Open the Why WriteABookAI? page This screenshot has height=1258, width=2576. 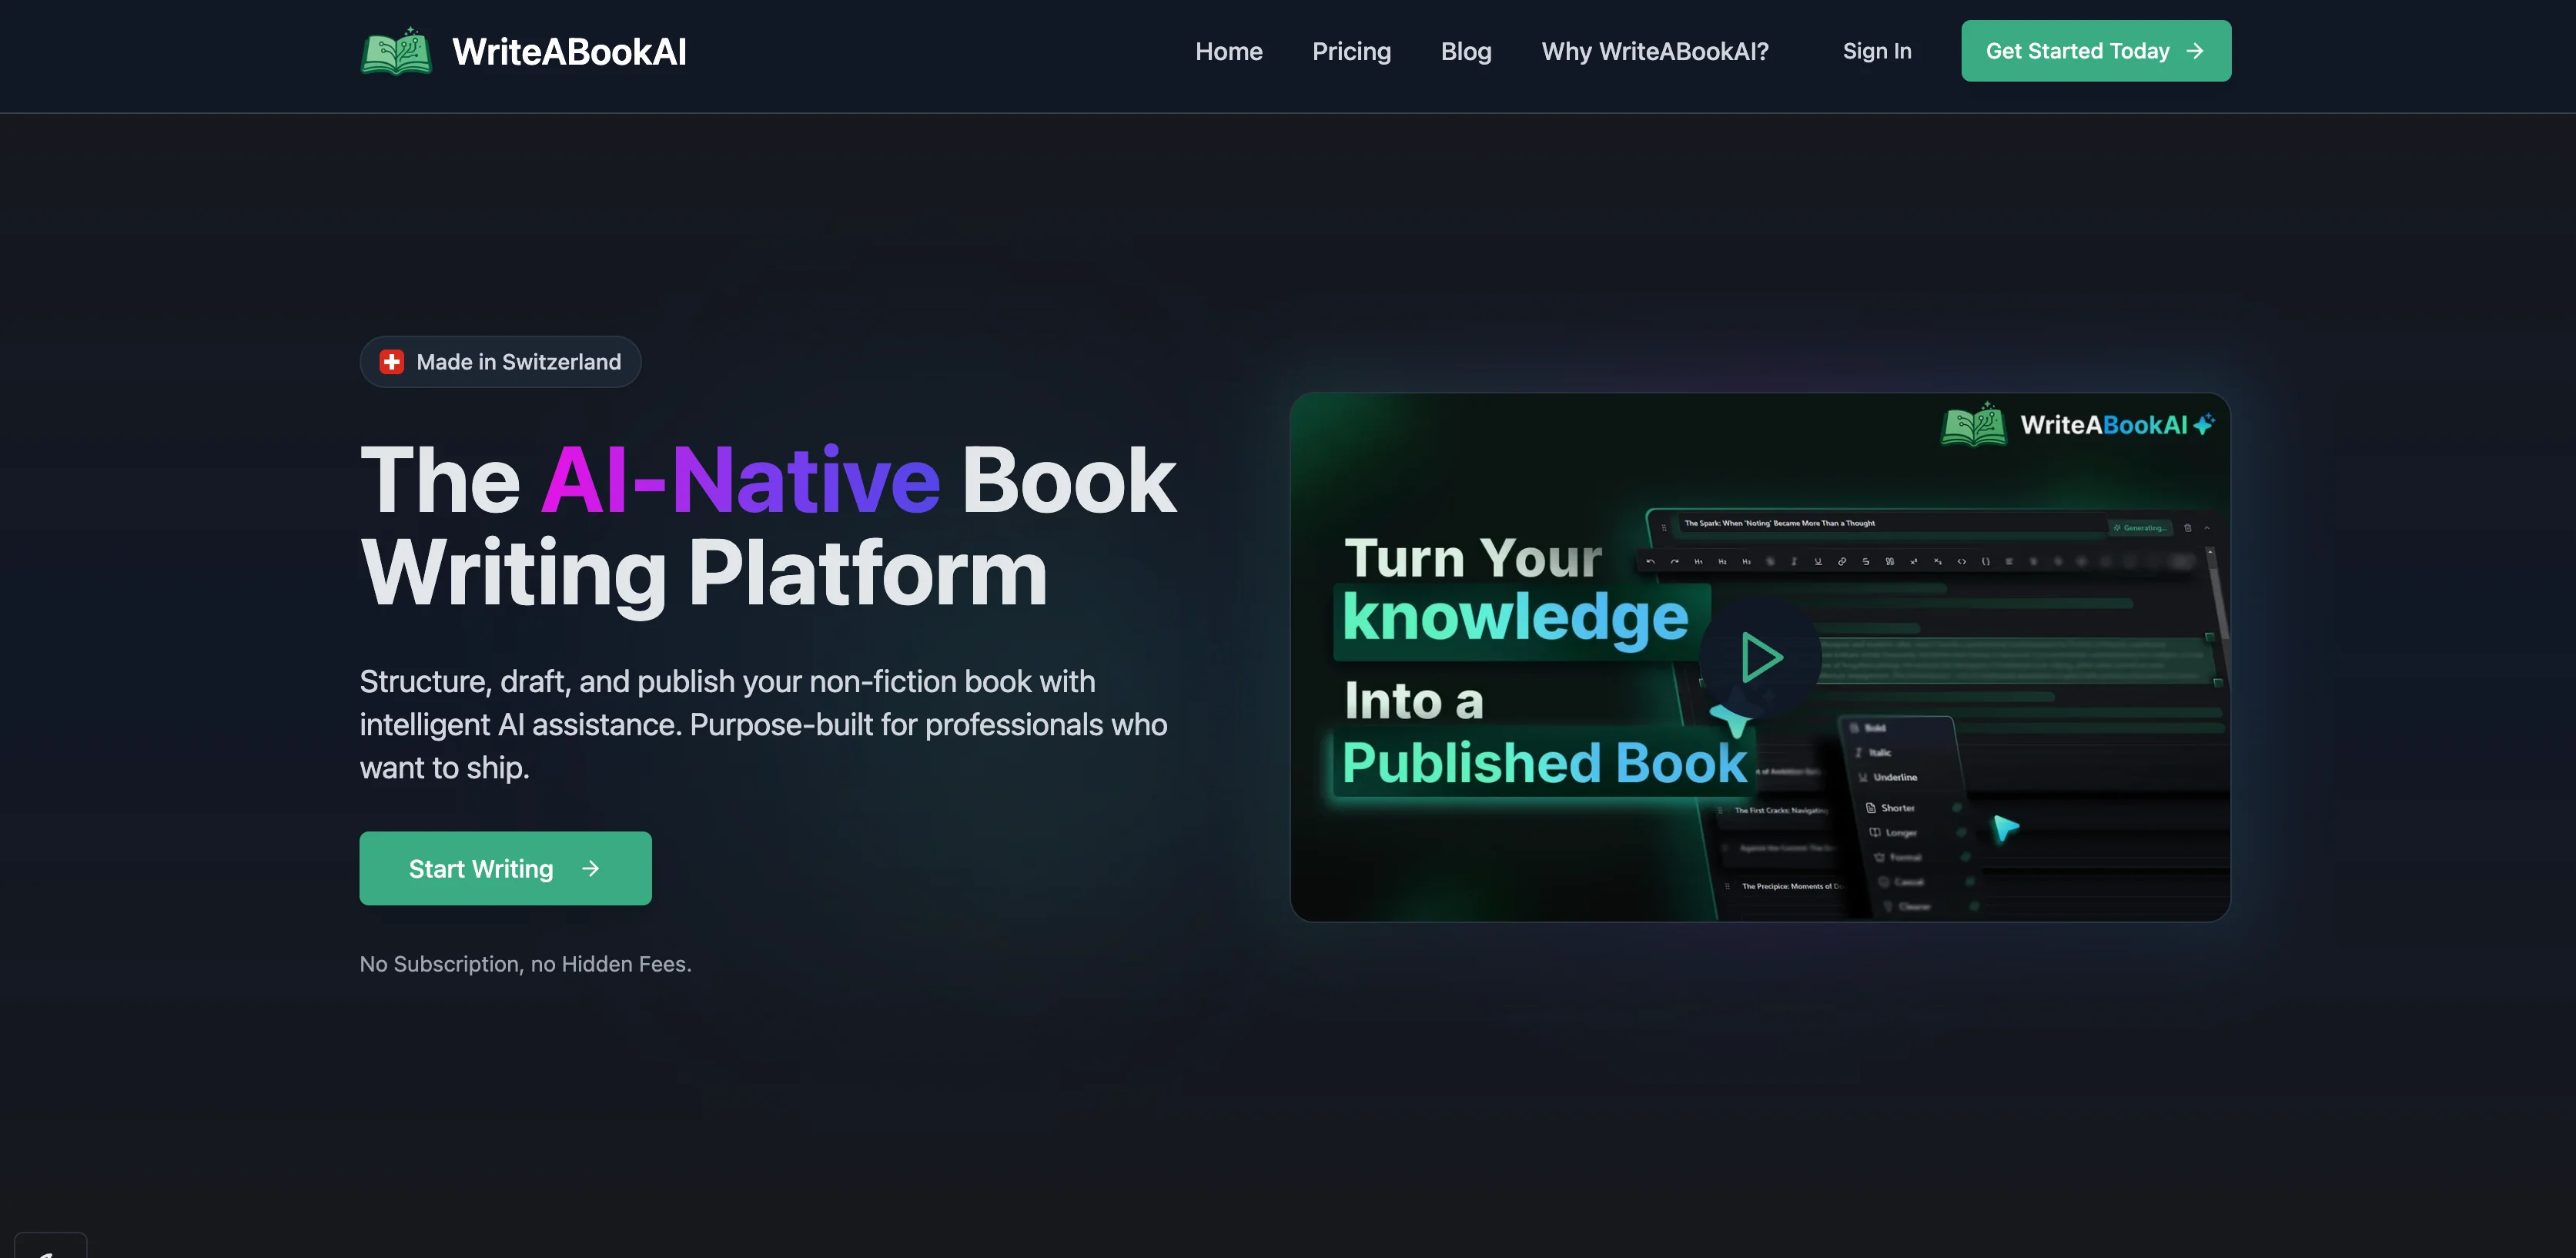pyautogui.click(x=1655, y=51)
